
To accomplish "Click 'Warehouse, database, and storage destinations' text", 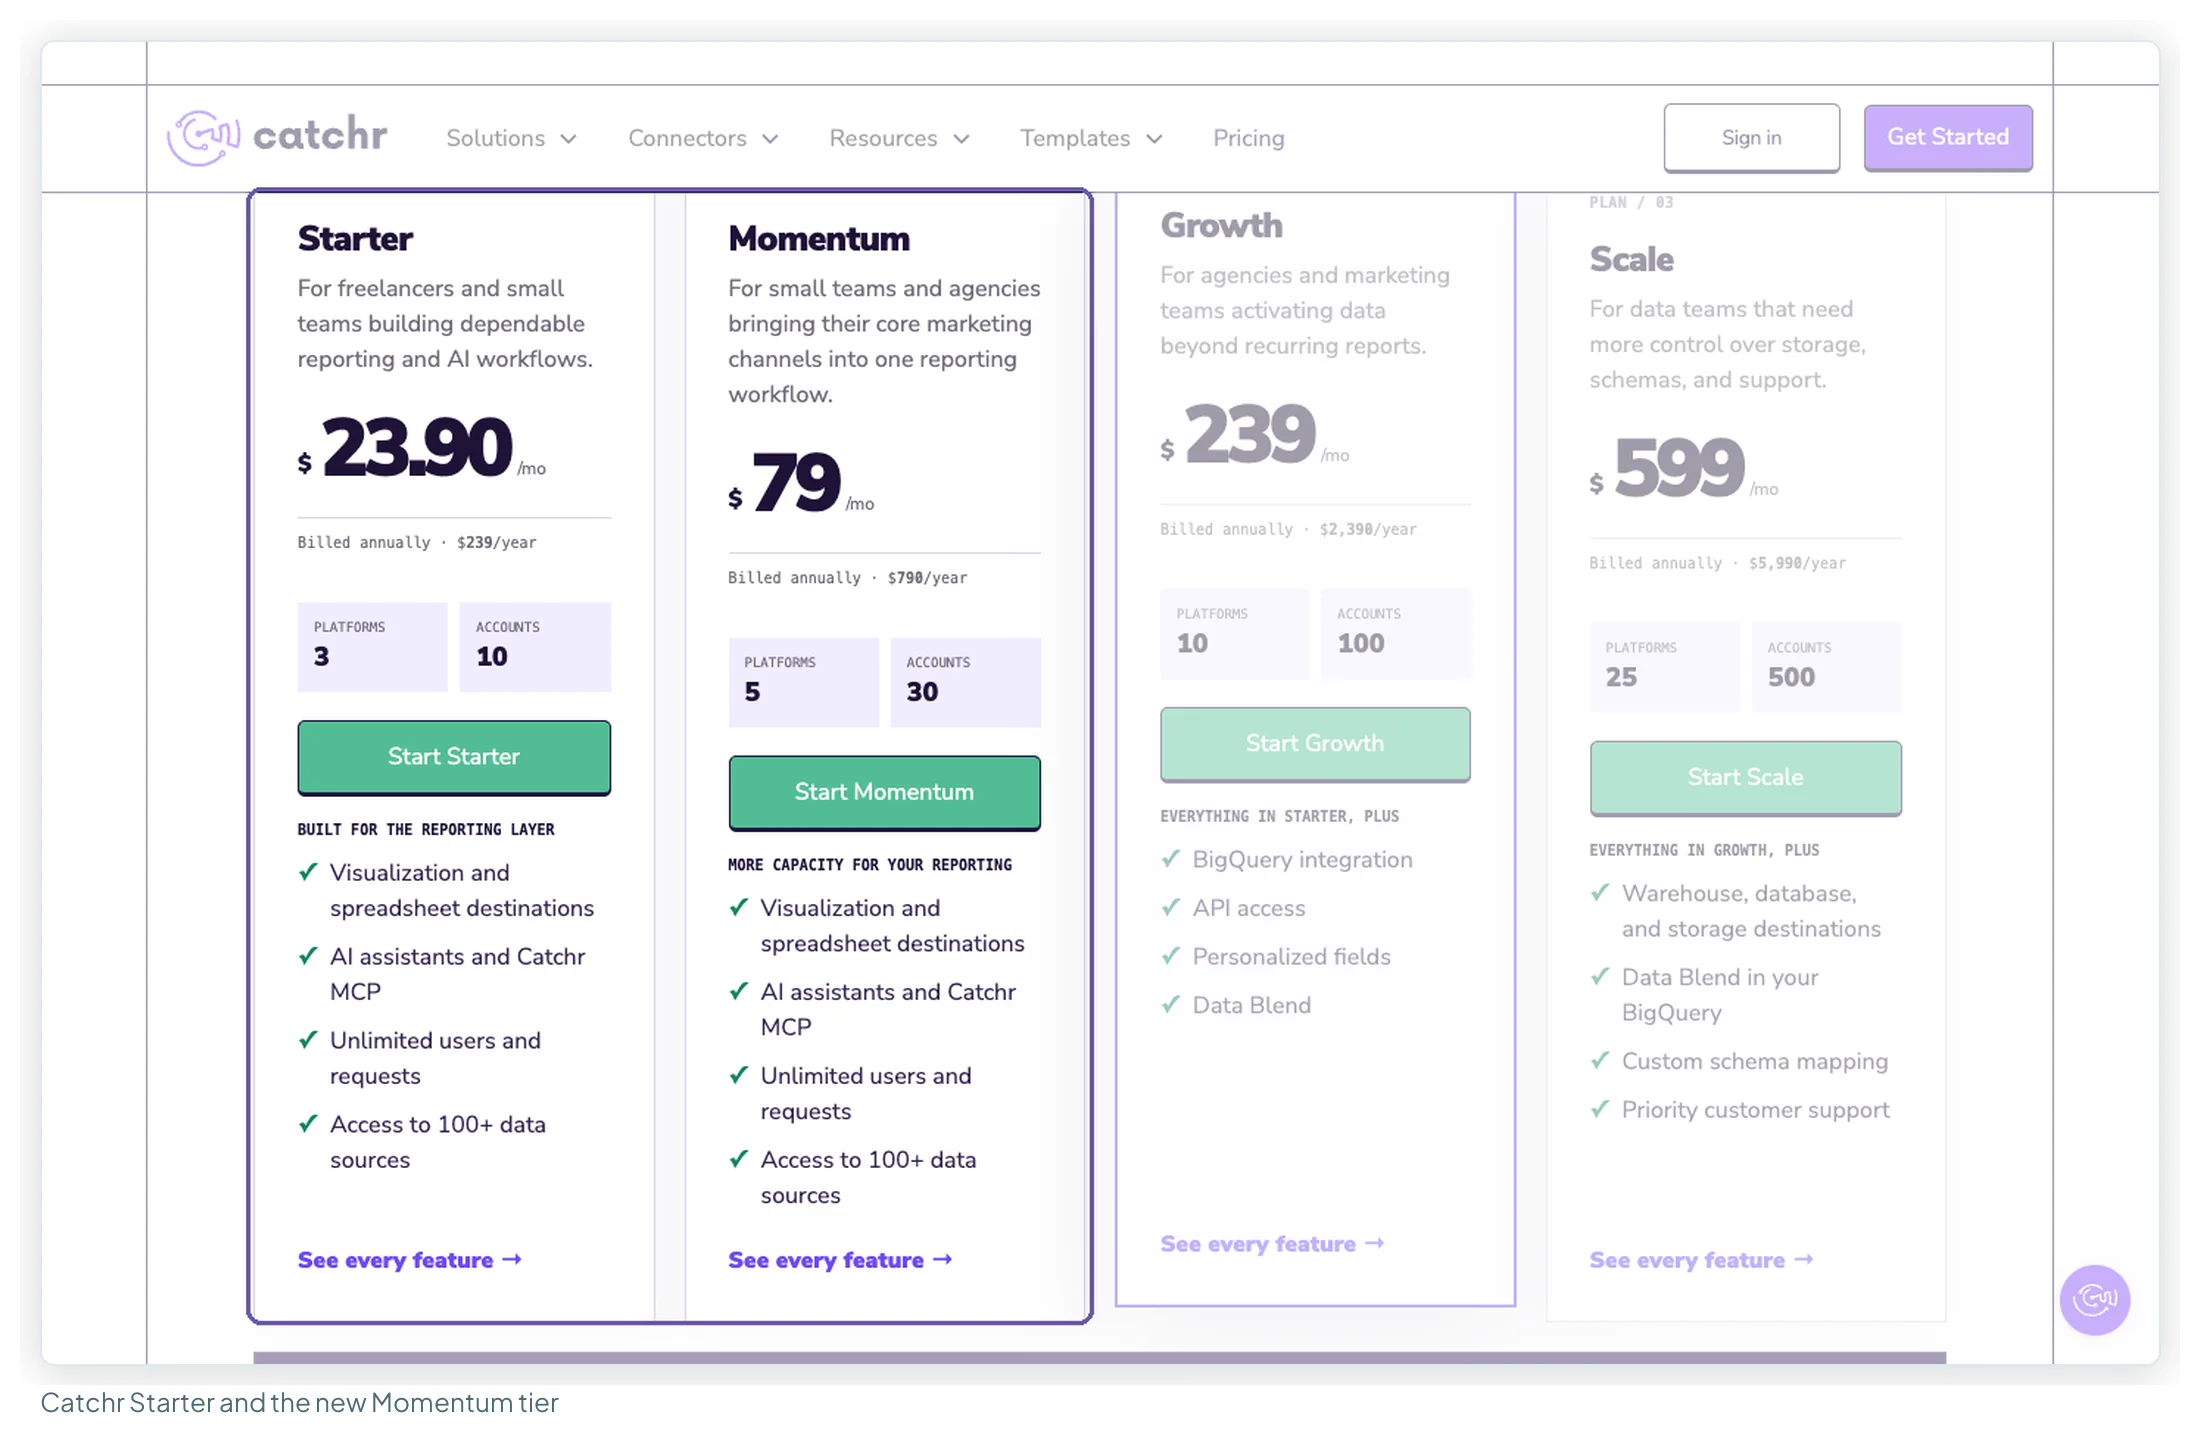I will (x=1751, y=911).
